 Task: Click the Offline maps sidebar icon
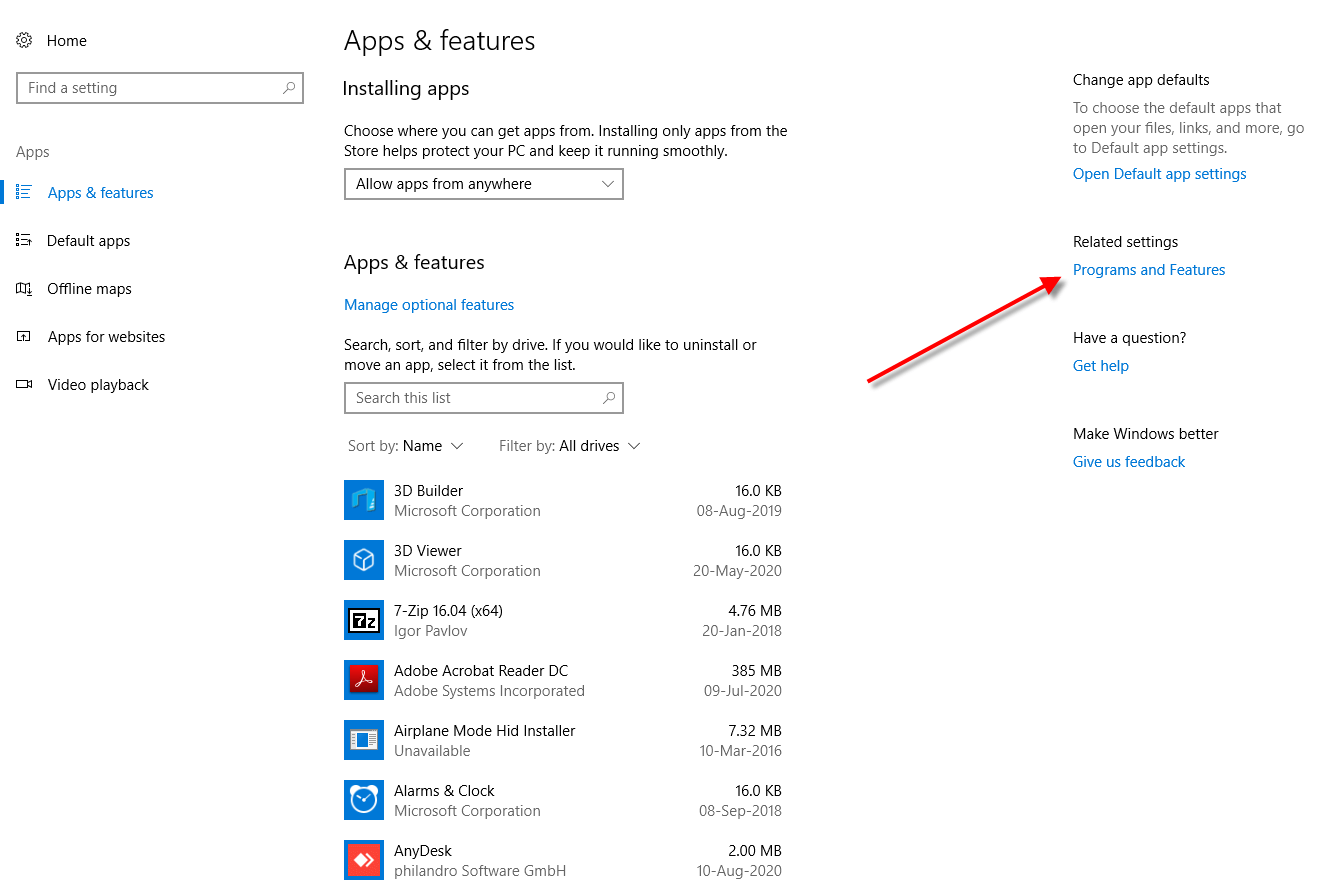click(24, 288)
